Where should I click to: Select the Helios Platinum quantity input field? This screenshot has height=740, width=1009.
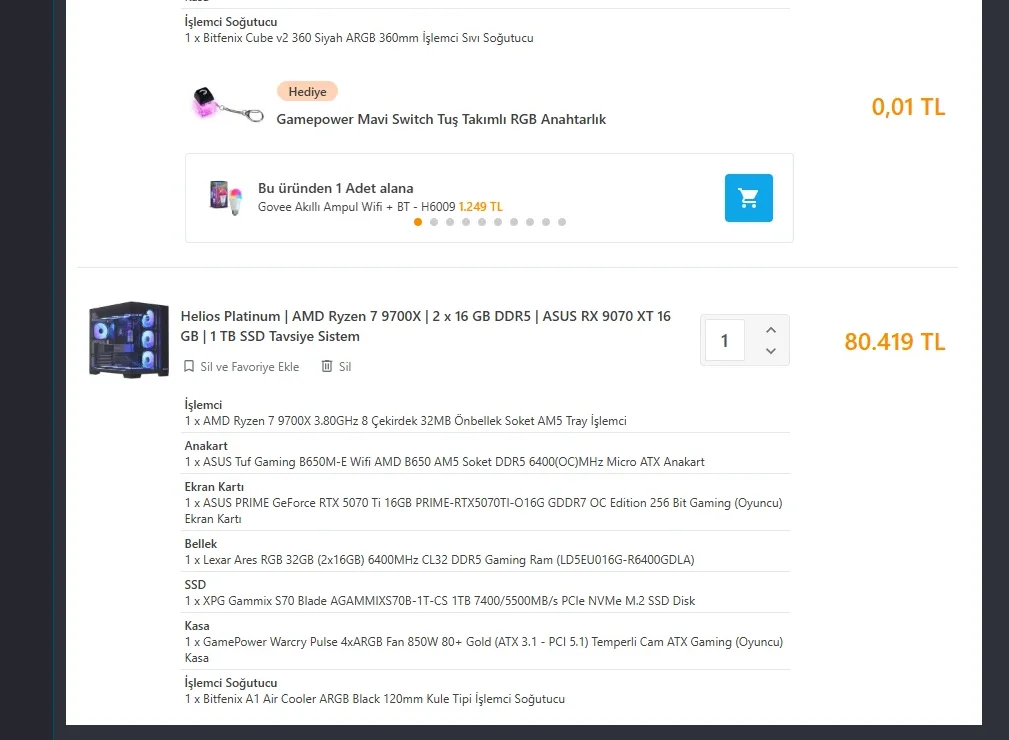[725, 340]
